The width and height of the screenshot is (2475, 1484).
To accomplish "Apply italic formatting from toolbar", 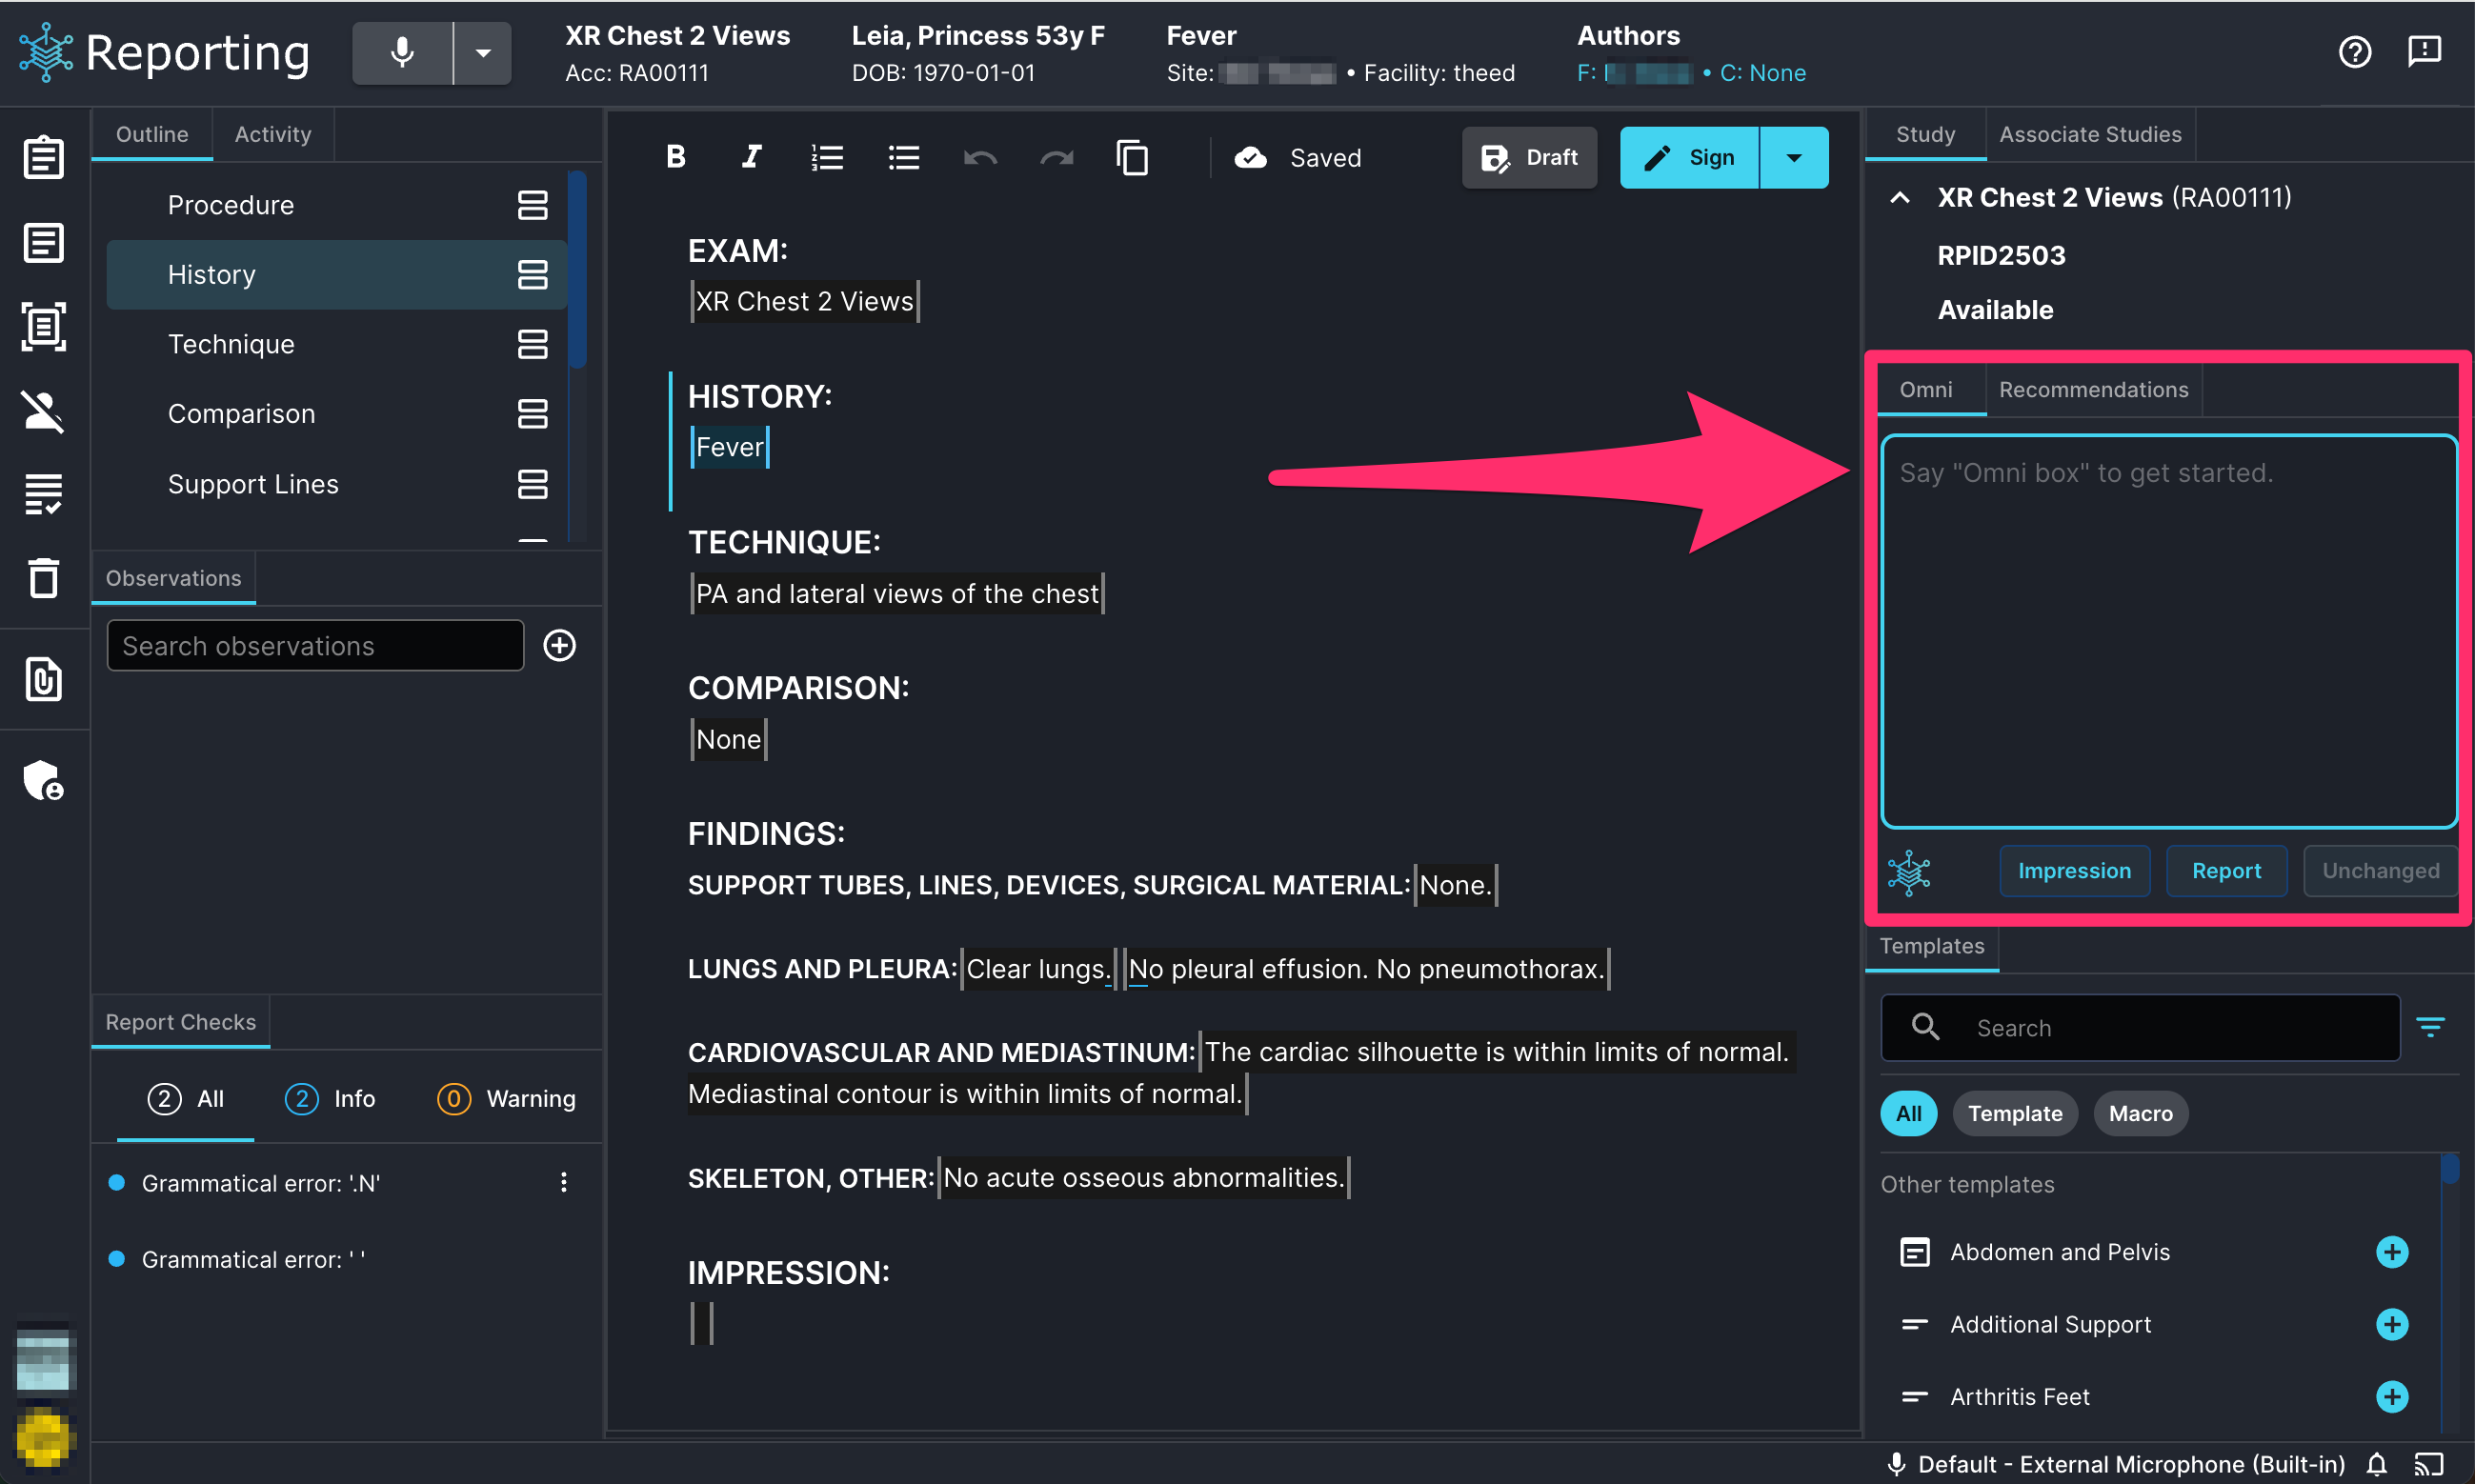I will point(751,157).
